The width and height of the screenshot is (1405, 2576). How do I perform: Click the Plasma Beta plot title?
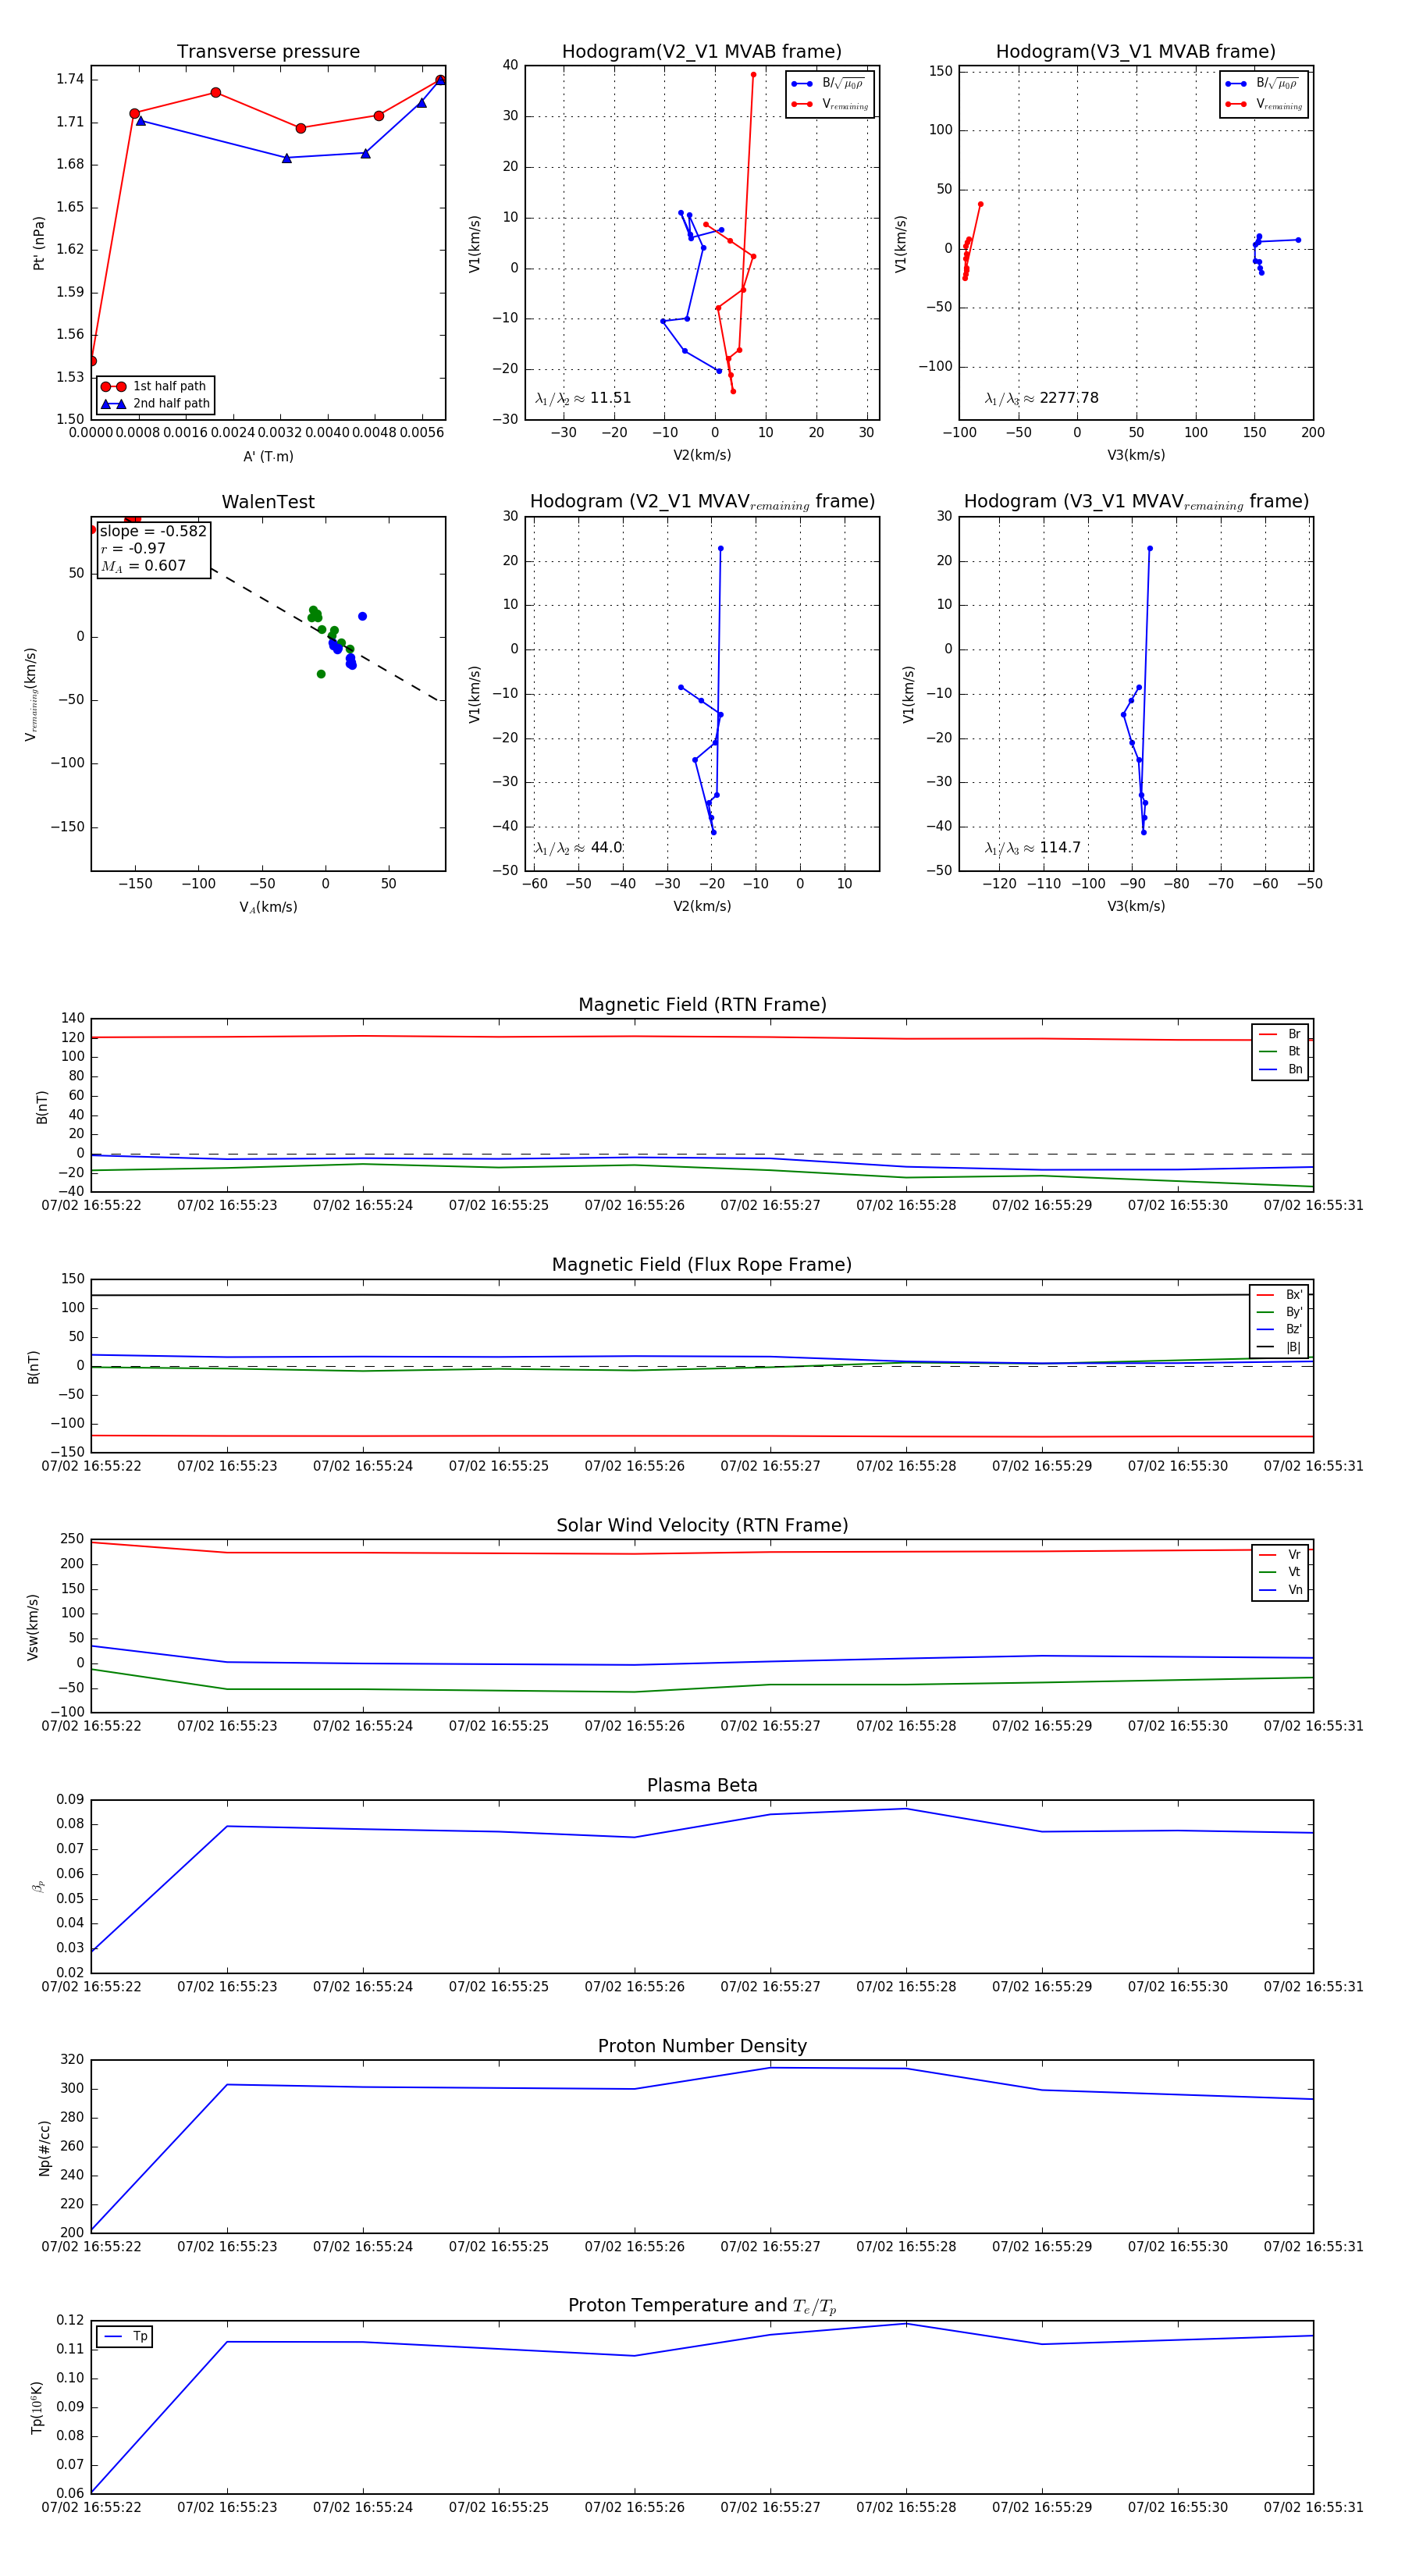point(702,1786)
